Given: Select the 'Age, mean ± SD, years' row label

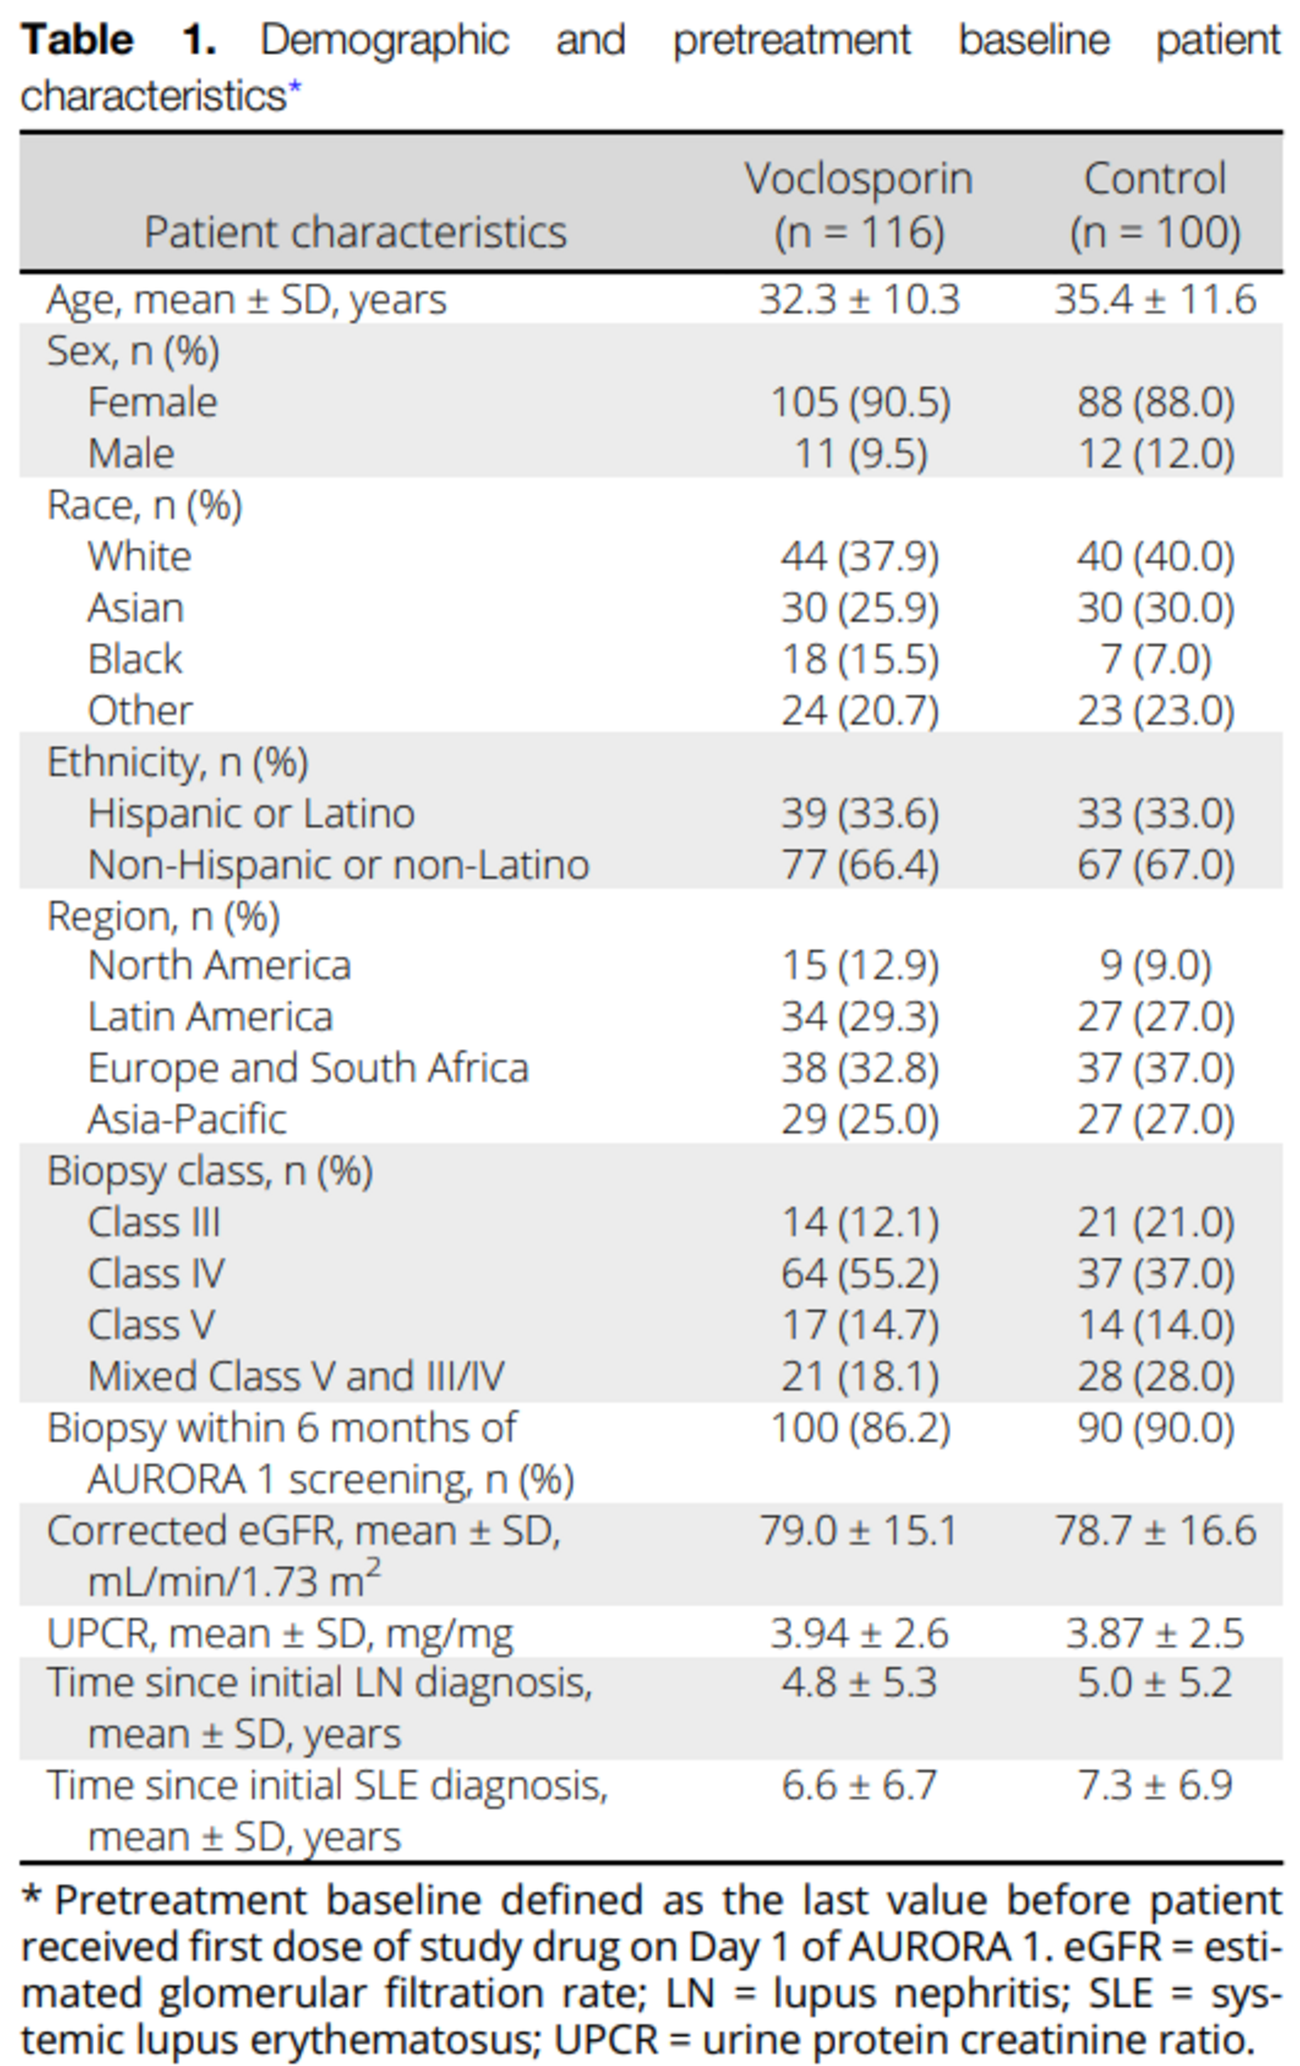Looking at the screenshot, I should (246, 299).
